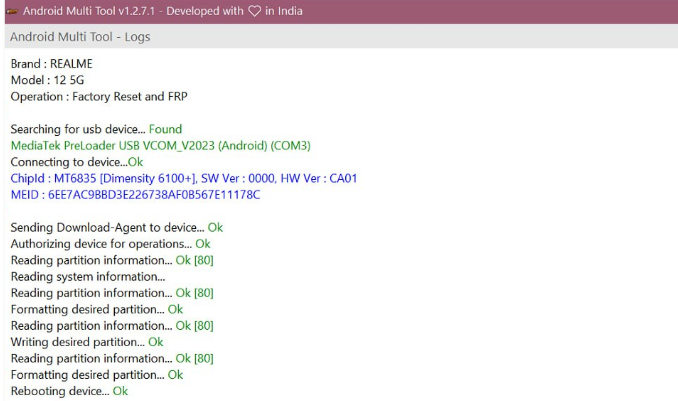The height and width of the screenshot is (401, 678).
Task: Click 'Operation : Factory Reset and FRP' line
Action: coord(99,96)
